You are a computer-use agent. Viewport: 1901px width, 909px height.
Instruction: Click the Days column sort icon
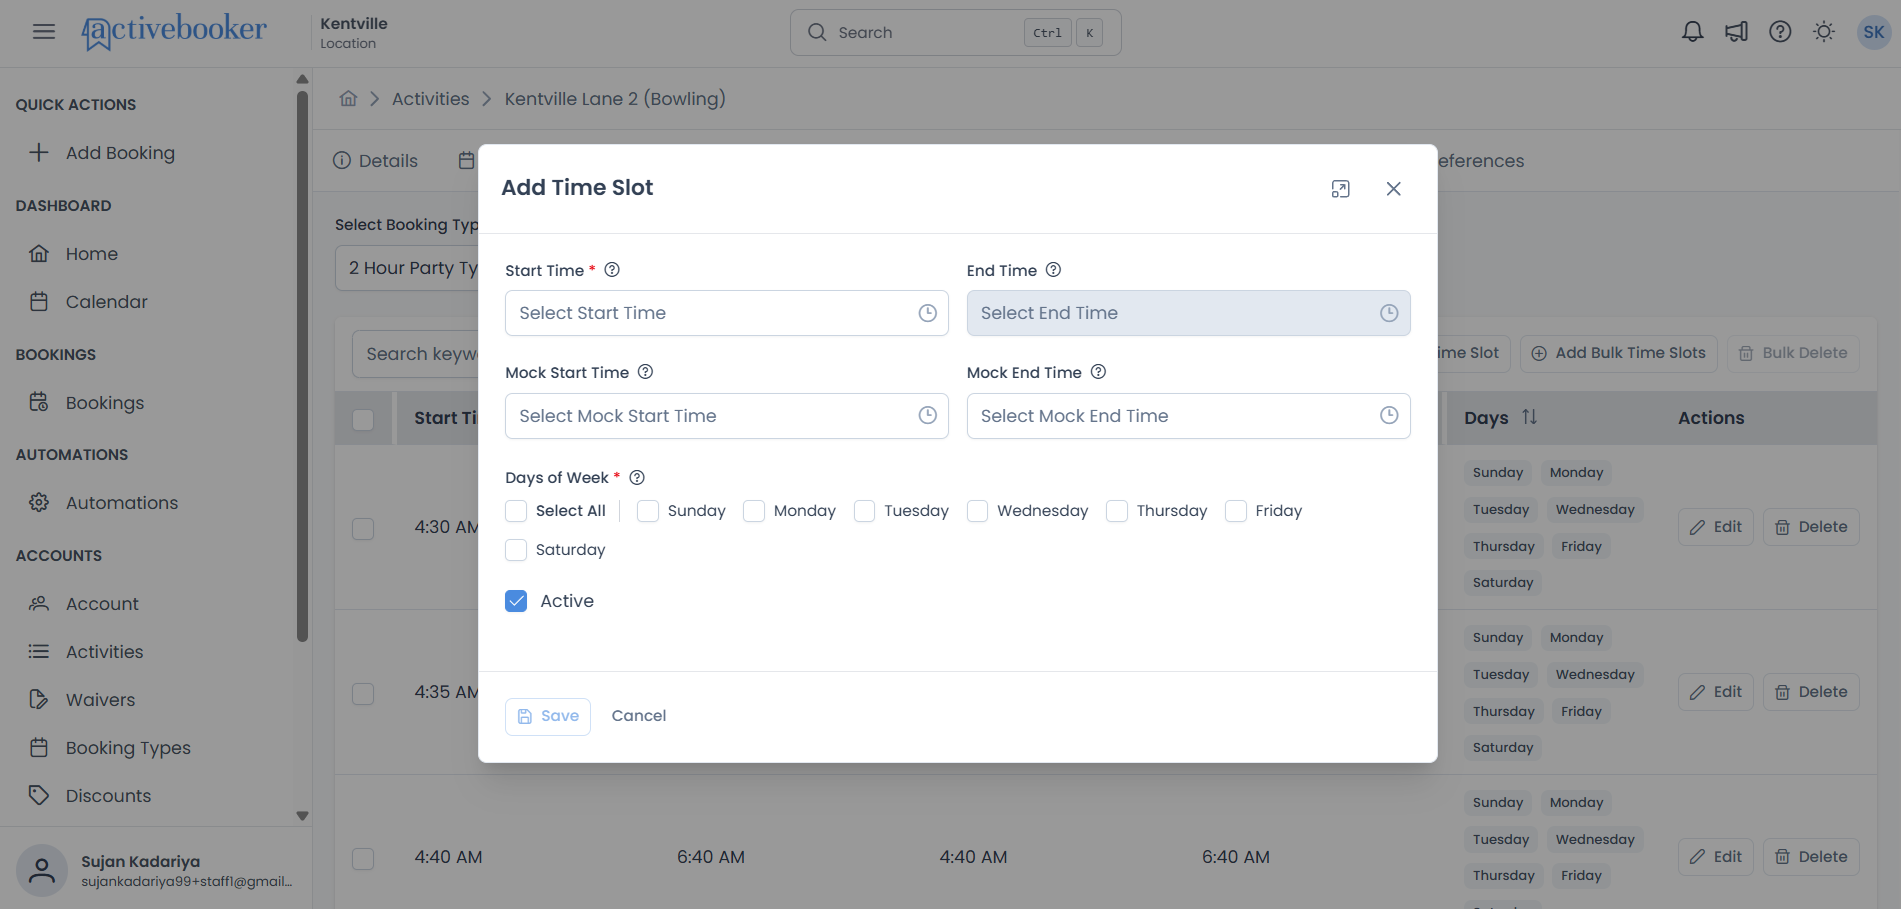click(x=1529, y=417)
